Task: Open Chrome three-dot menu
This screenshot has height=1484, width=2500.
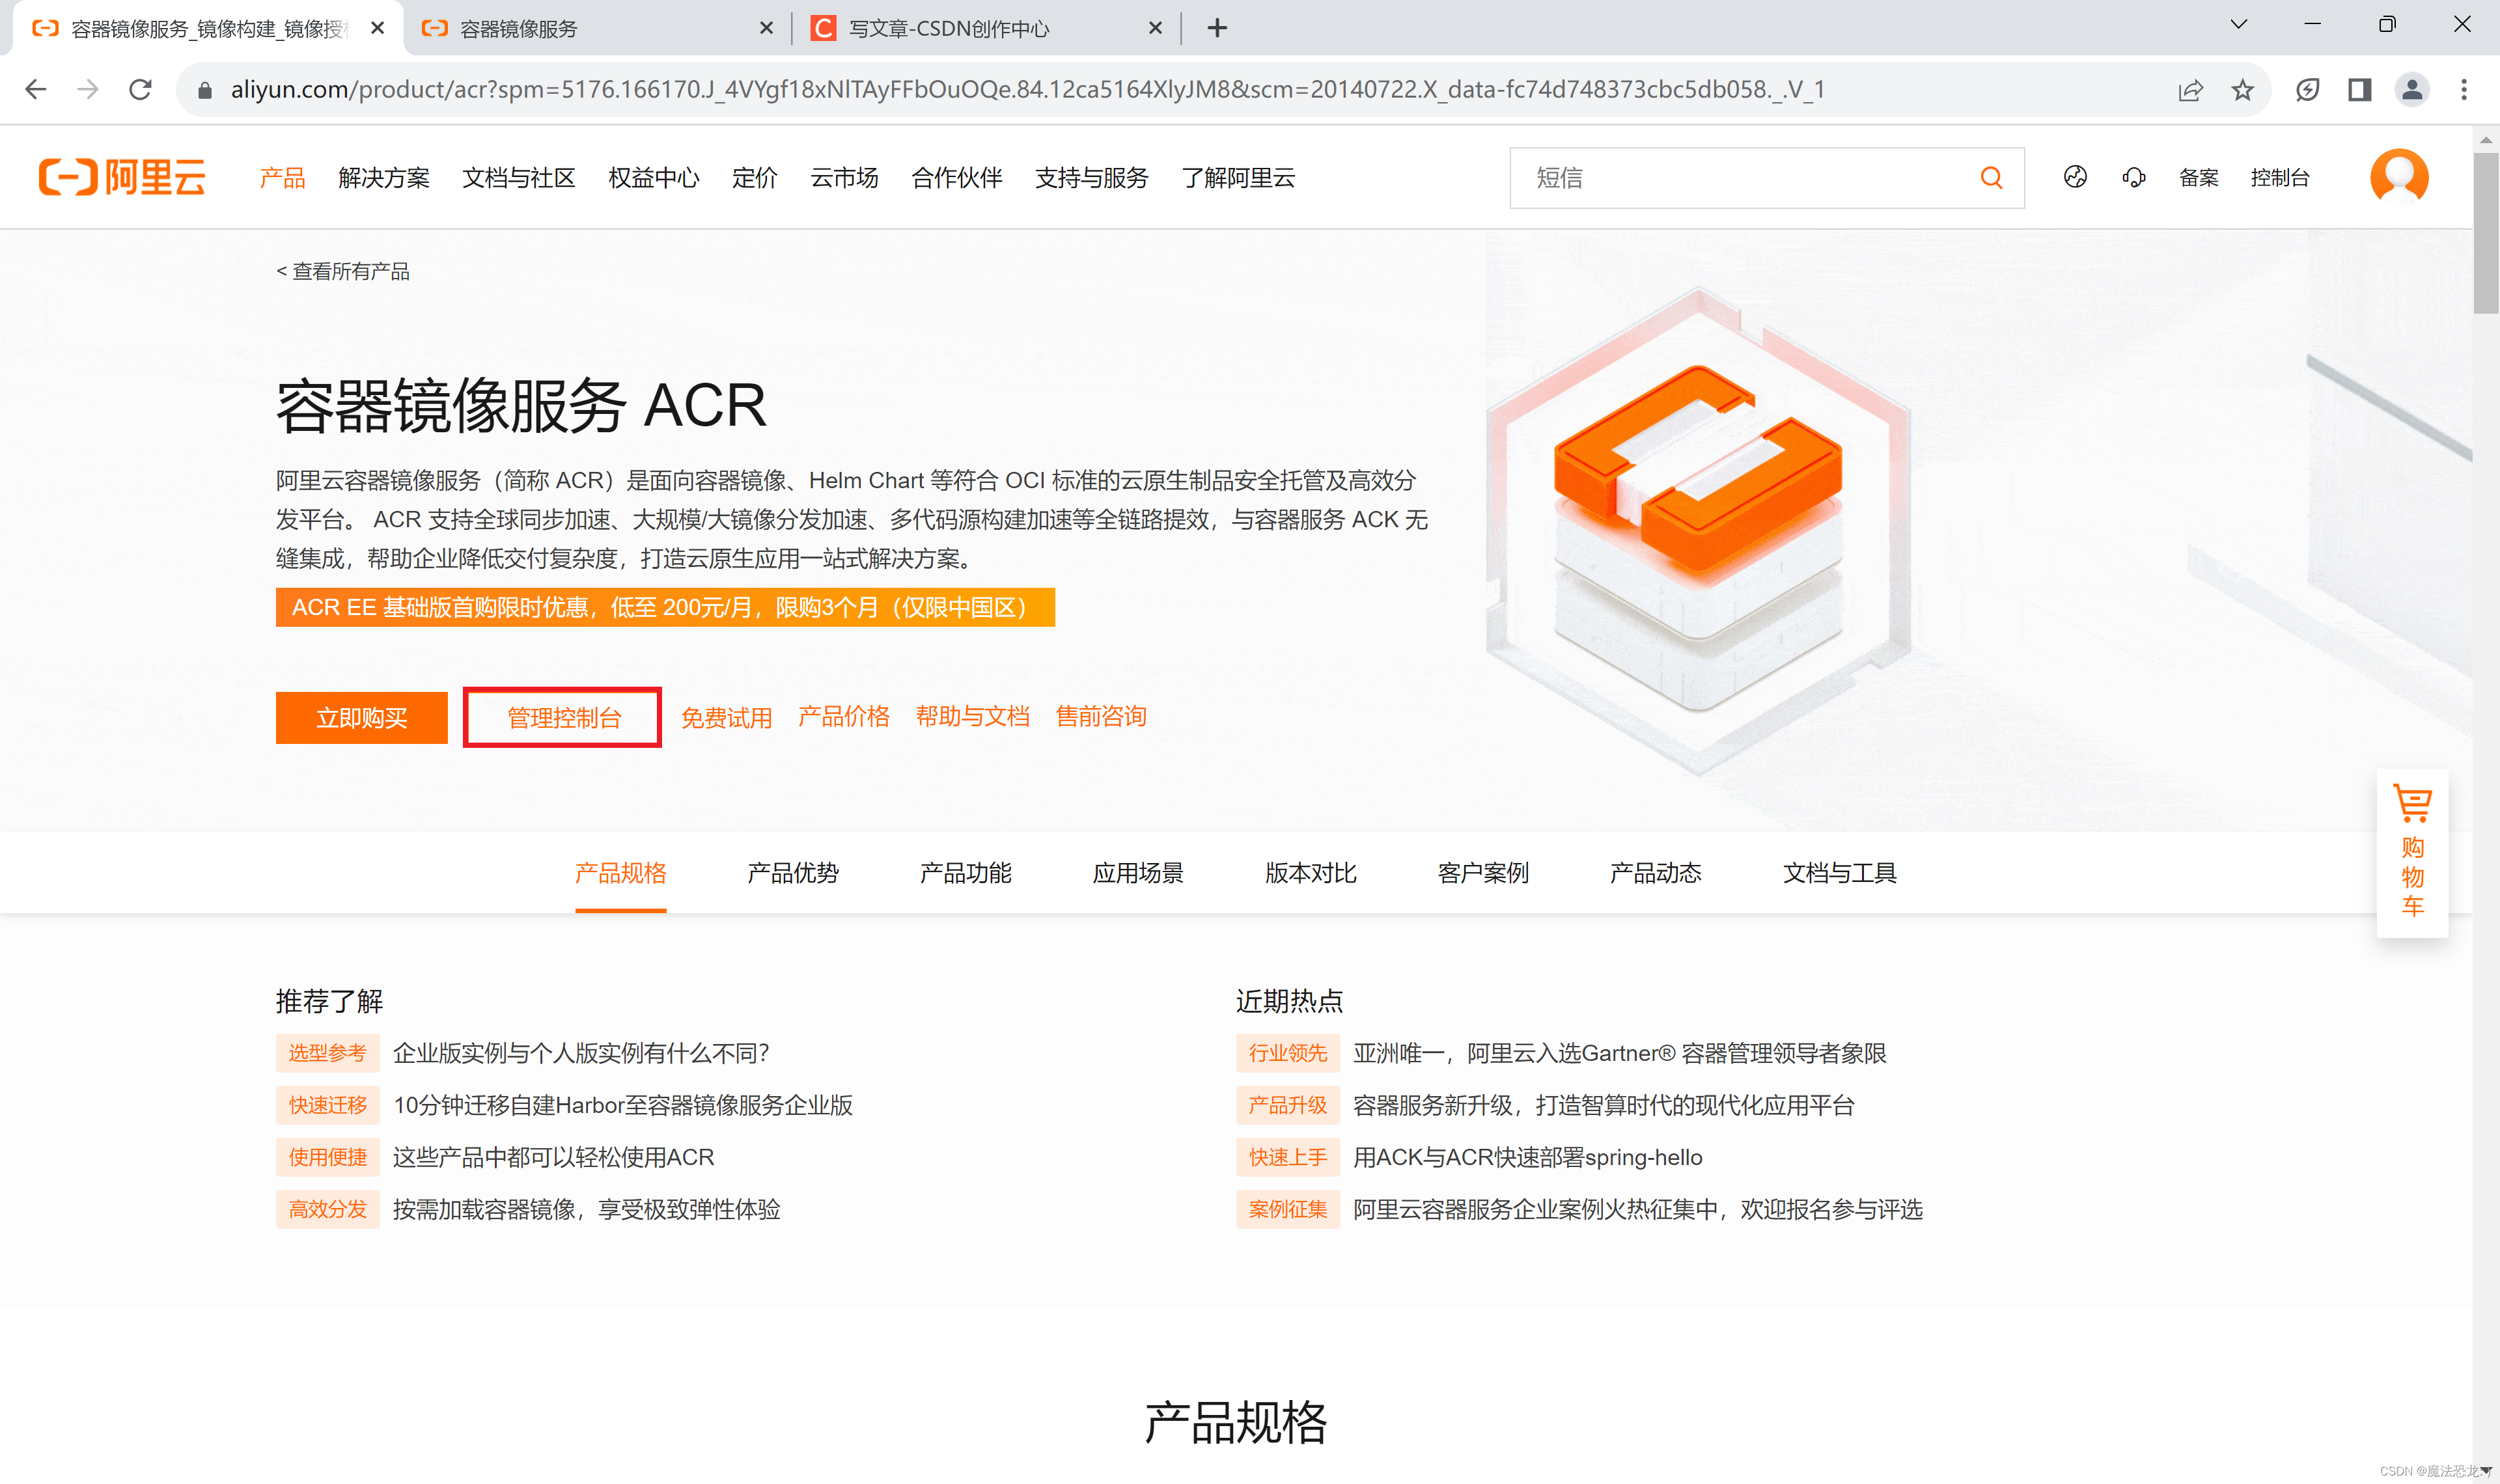Action: [x=2463, y=90]
